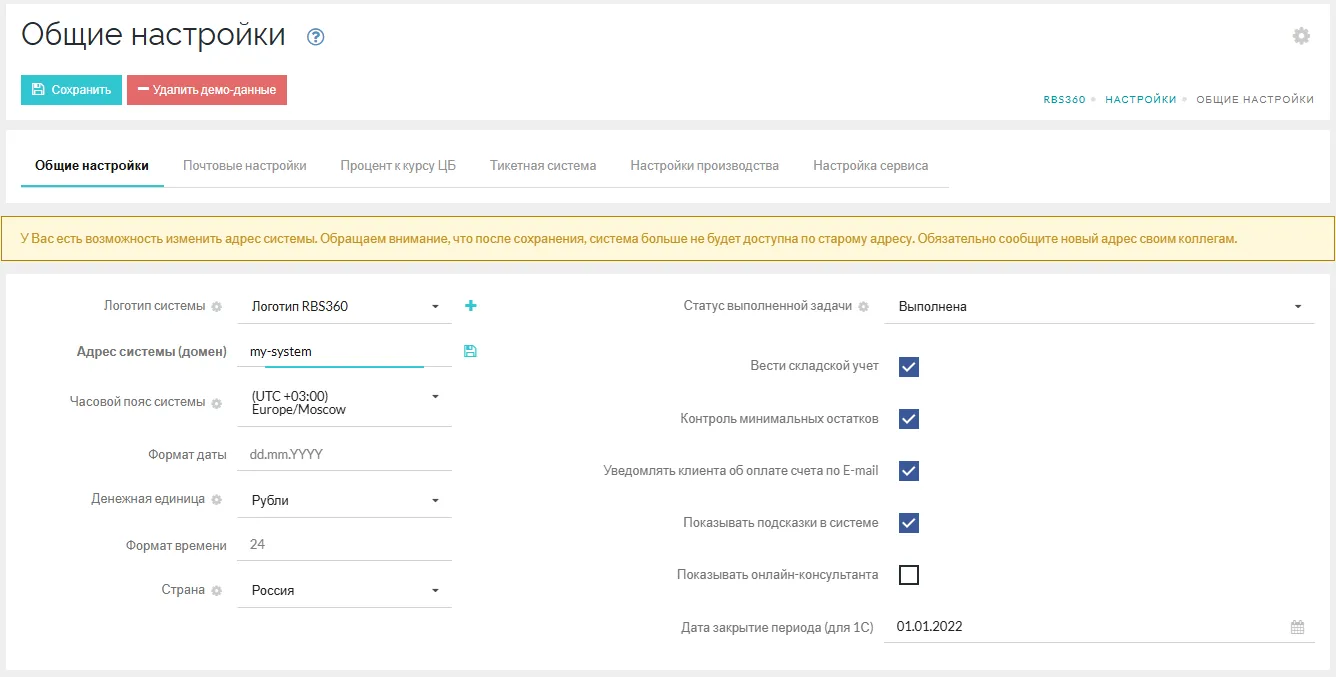Toggle Контроль минимальных остатков checkbox
The width and height of the screenshot is (1336, 677).
pyautogui.click(x=908, y=419)
